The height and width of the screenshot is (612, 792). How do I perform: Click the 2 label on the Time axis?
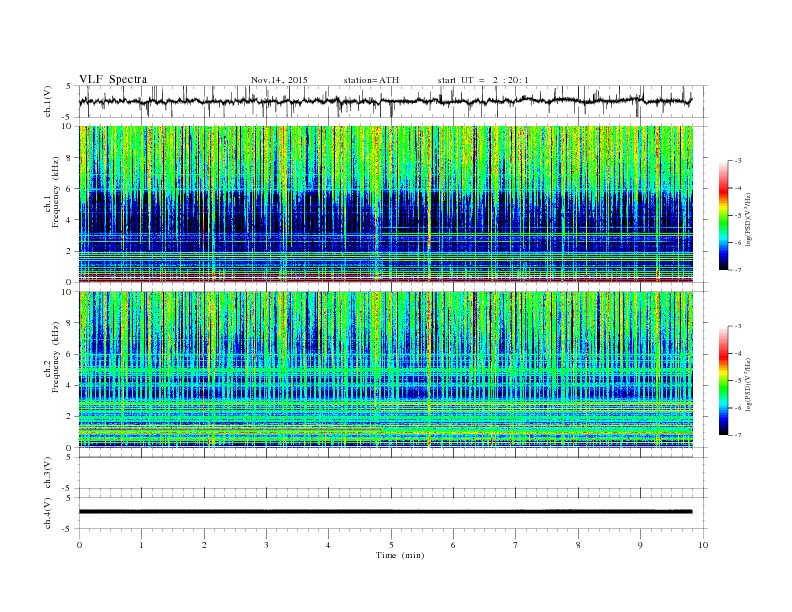click(x=204, y=545)
